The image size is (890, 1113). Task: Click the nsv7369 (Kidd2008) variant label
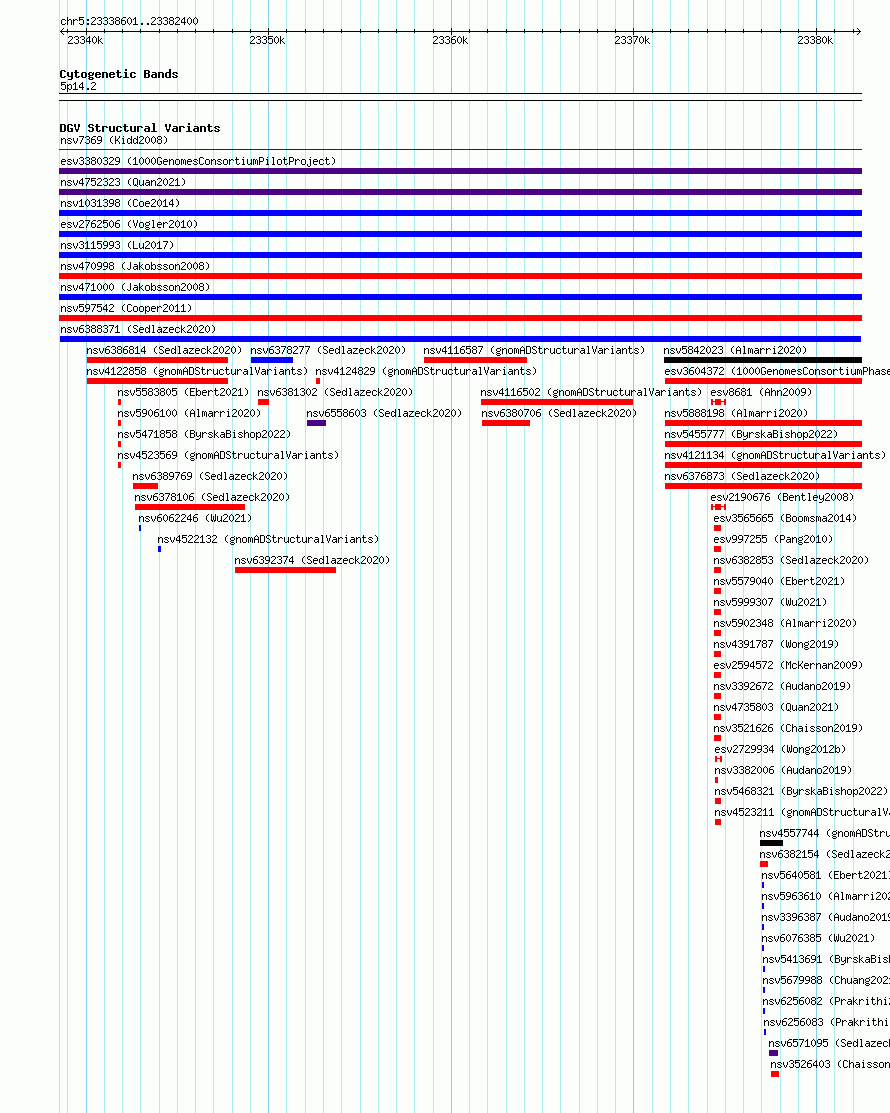click(114, 141)
